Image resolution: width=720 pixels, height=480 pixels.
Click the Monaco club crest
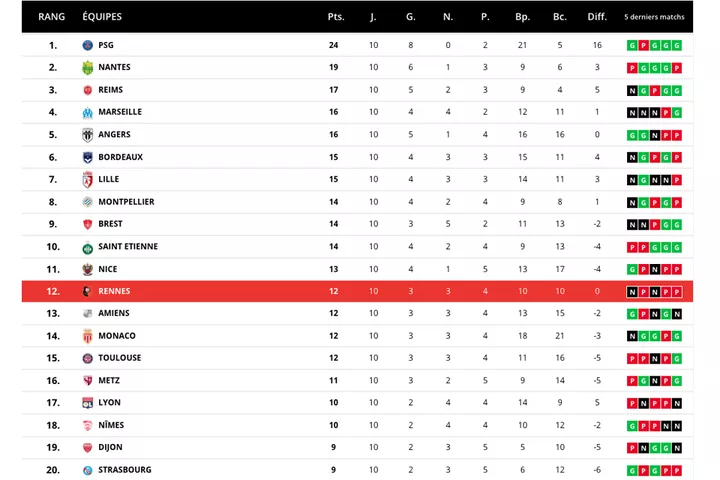tap(88, 336)
